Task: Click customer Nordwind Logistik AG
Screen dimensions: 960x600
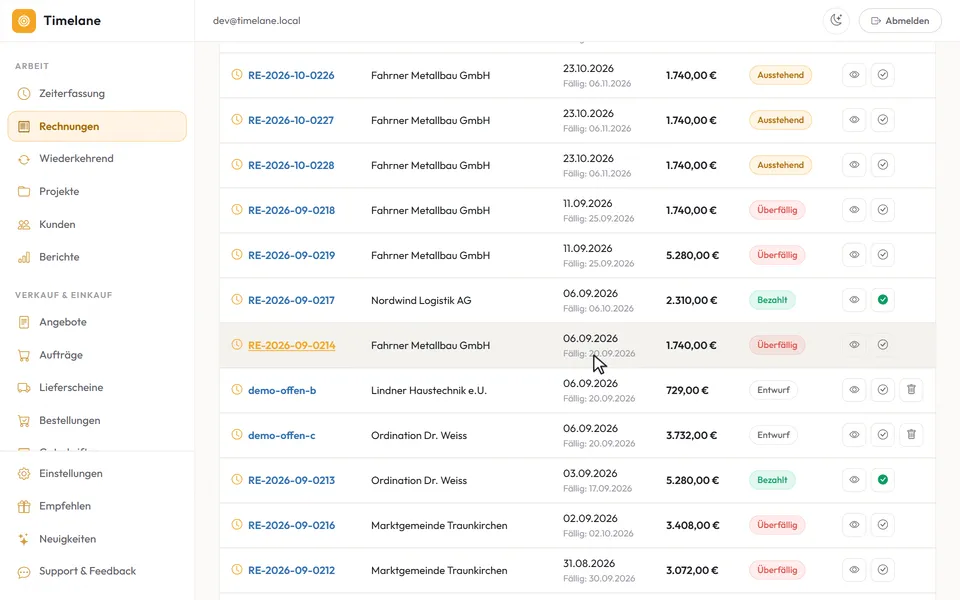Action: coord(421,301)
